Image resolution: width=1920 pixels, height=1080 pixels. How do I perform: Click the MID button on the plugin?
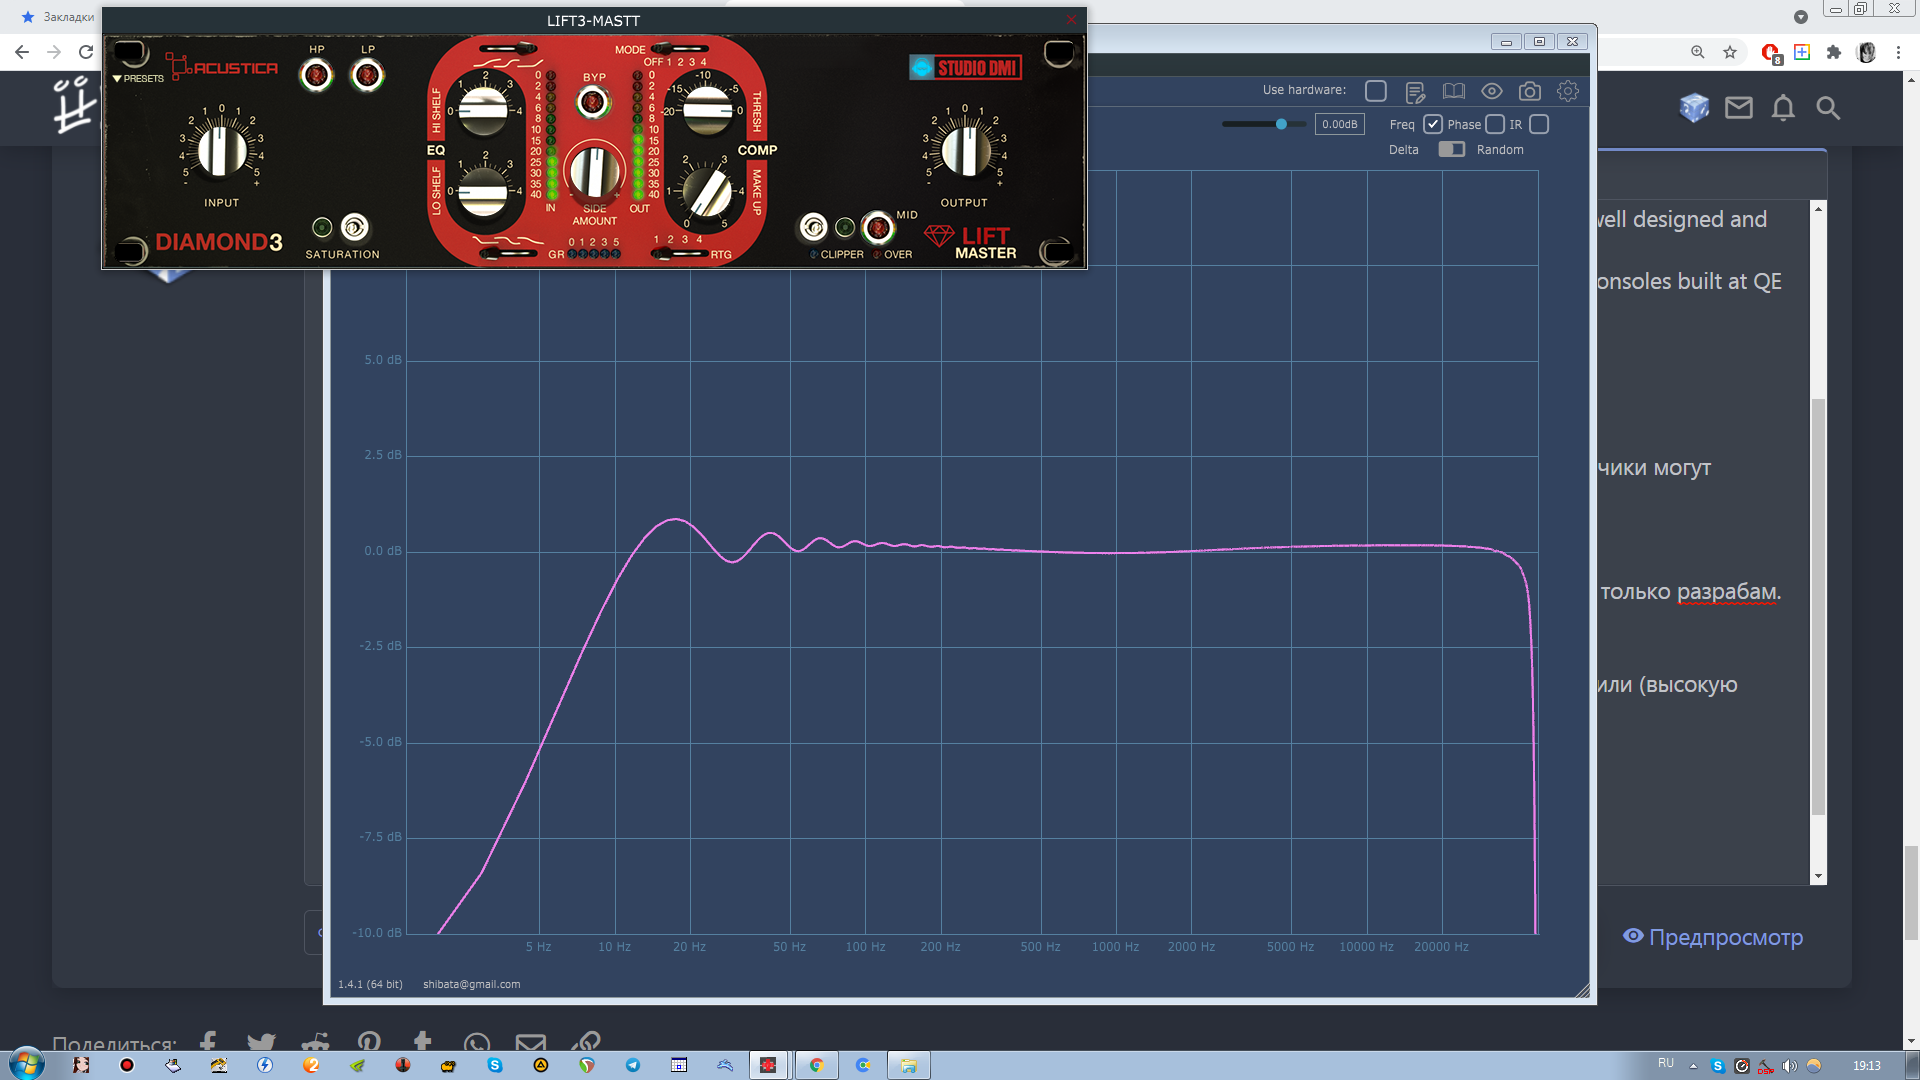877,228
